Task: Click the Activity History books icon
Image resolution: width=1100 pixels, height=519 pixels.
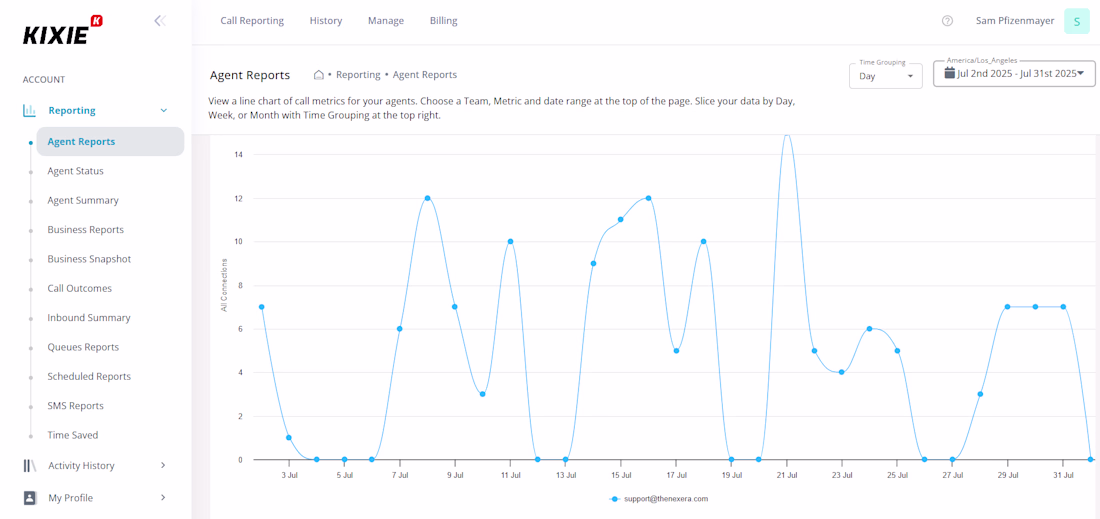Action: coord(29,465)
